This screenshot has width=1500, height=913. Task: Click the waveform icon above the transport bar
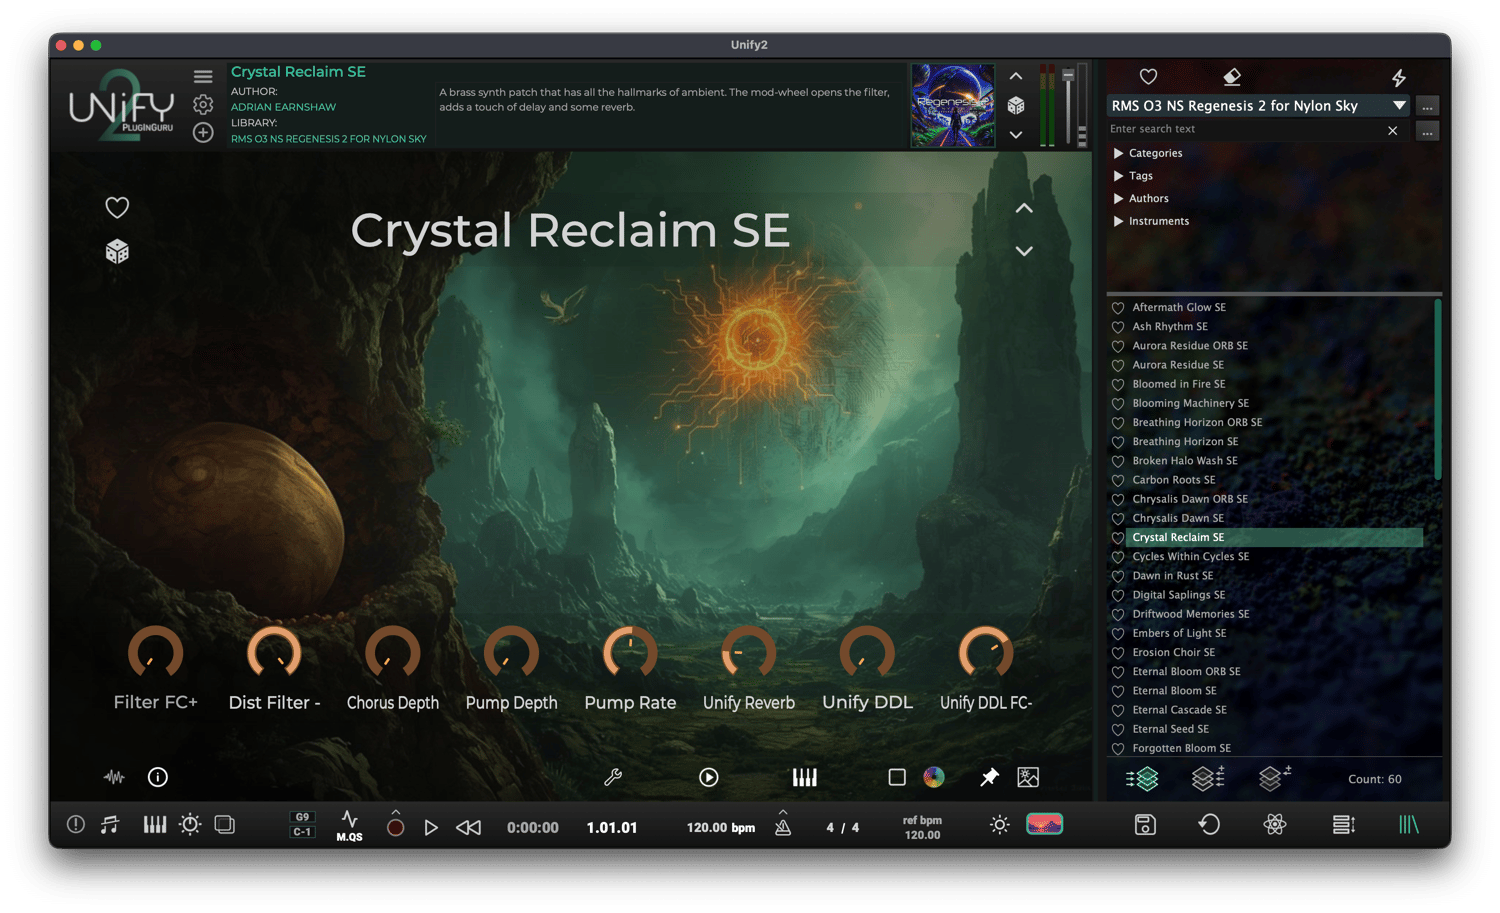114,777
